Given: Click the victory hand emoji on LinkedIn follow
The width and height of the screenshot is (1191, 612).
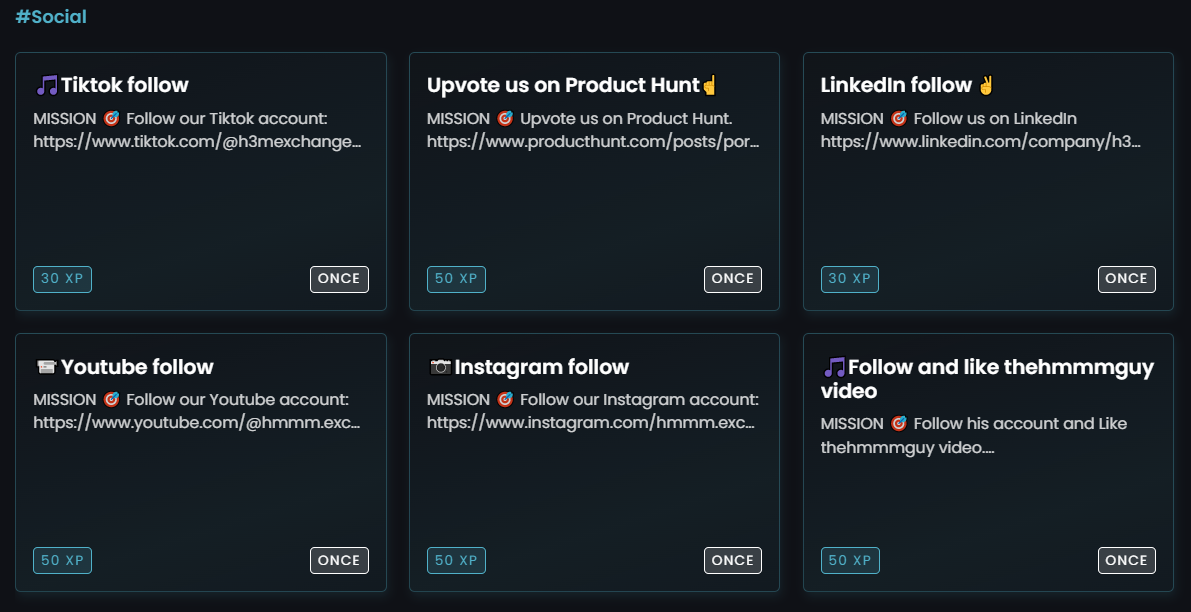Looking at the screenshot, I should (x=986, y=85).
